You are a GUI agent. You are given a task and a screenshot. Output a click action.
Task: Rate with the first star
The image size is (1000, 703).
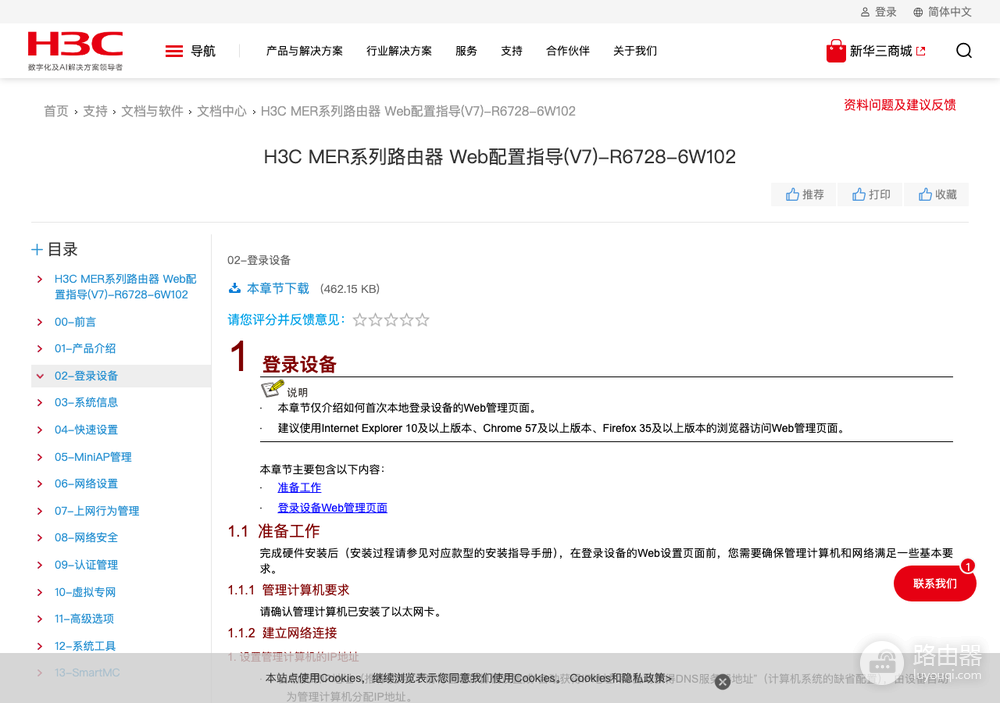click(x=360, y=320)
